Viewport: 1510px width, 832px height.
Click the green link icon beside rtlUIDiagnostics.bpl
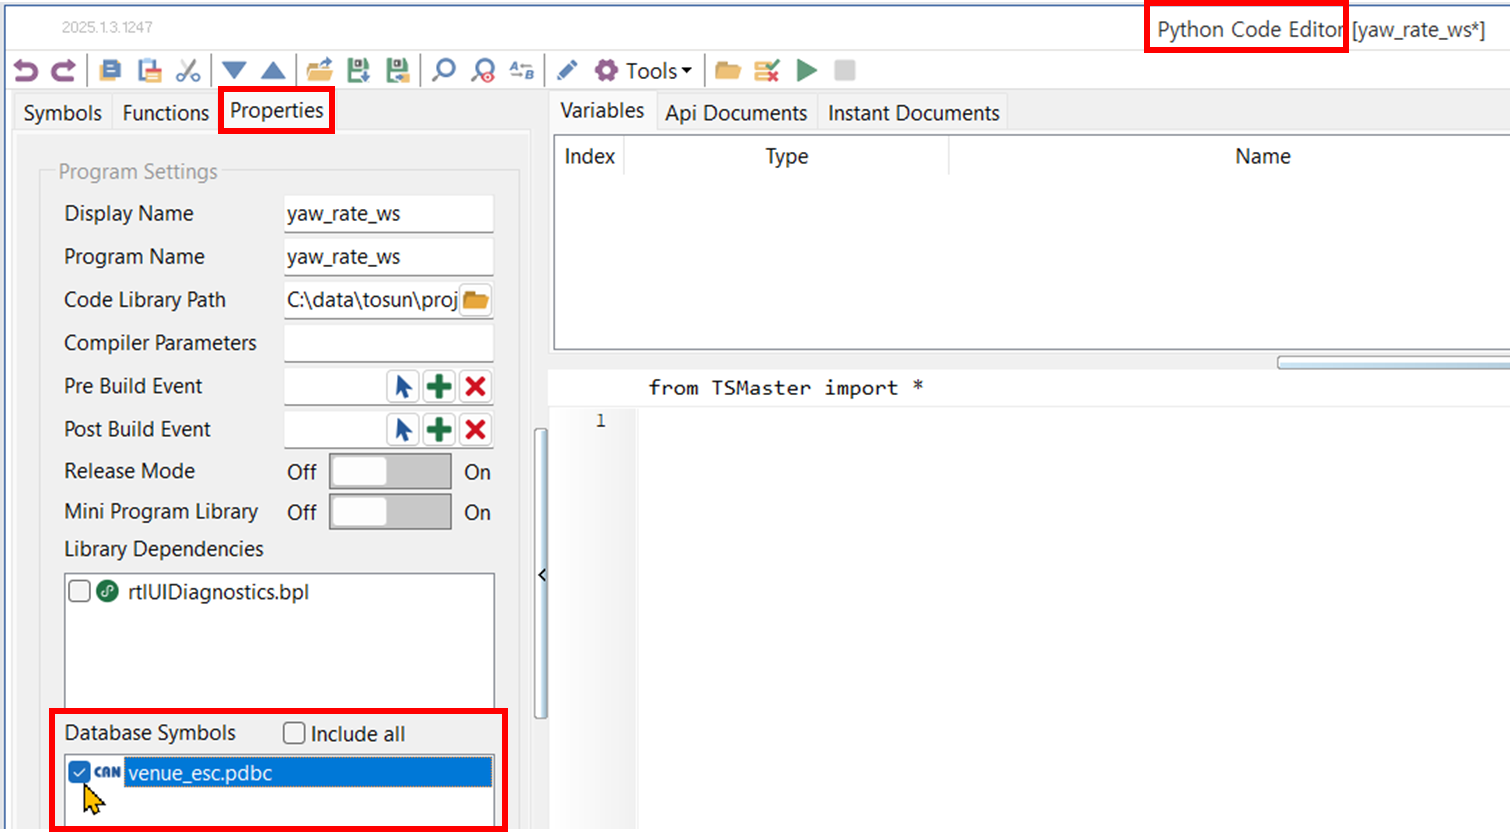tap(107, 591)
